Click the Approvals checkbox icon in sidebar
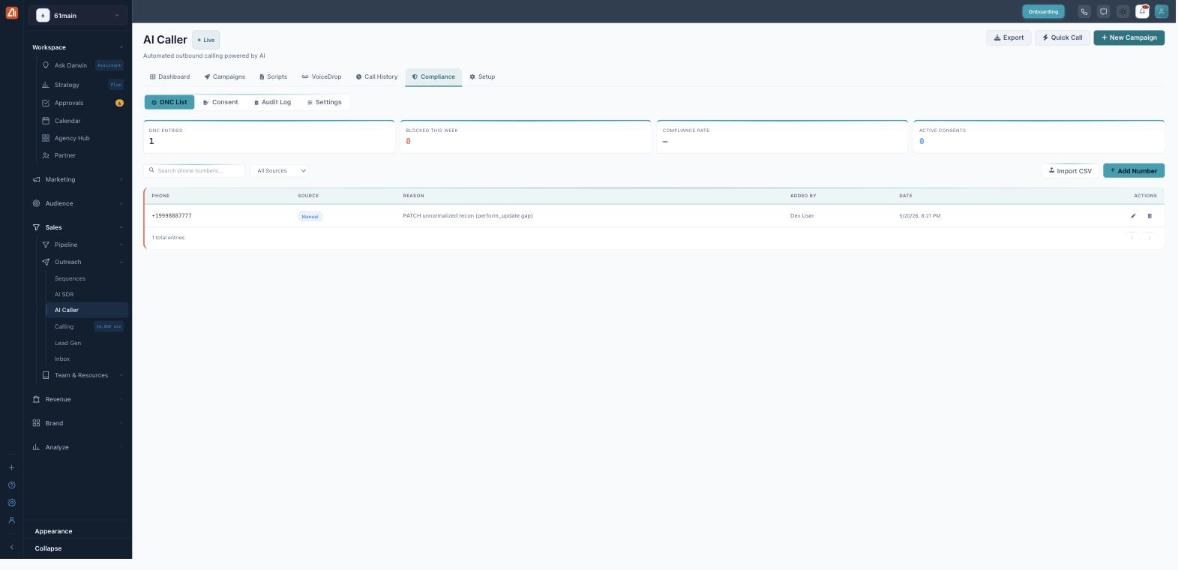Image resolution: width=1178 pixels, height=570 pixels. (46, 103)
